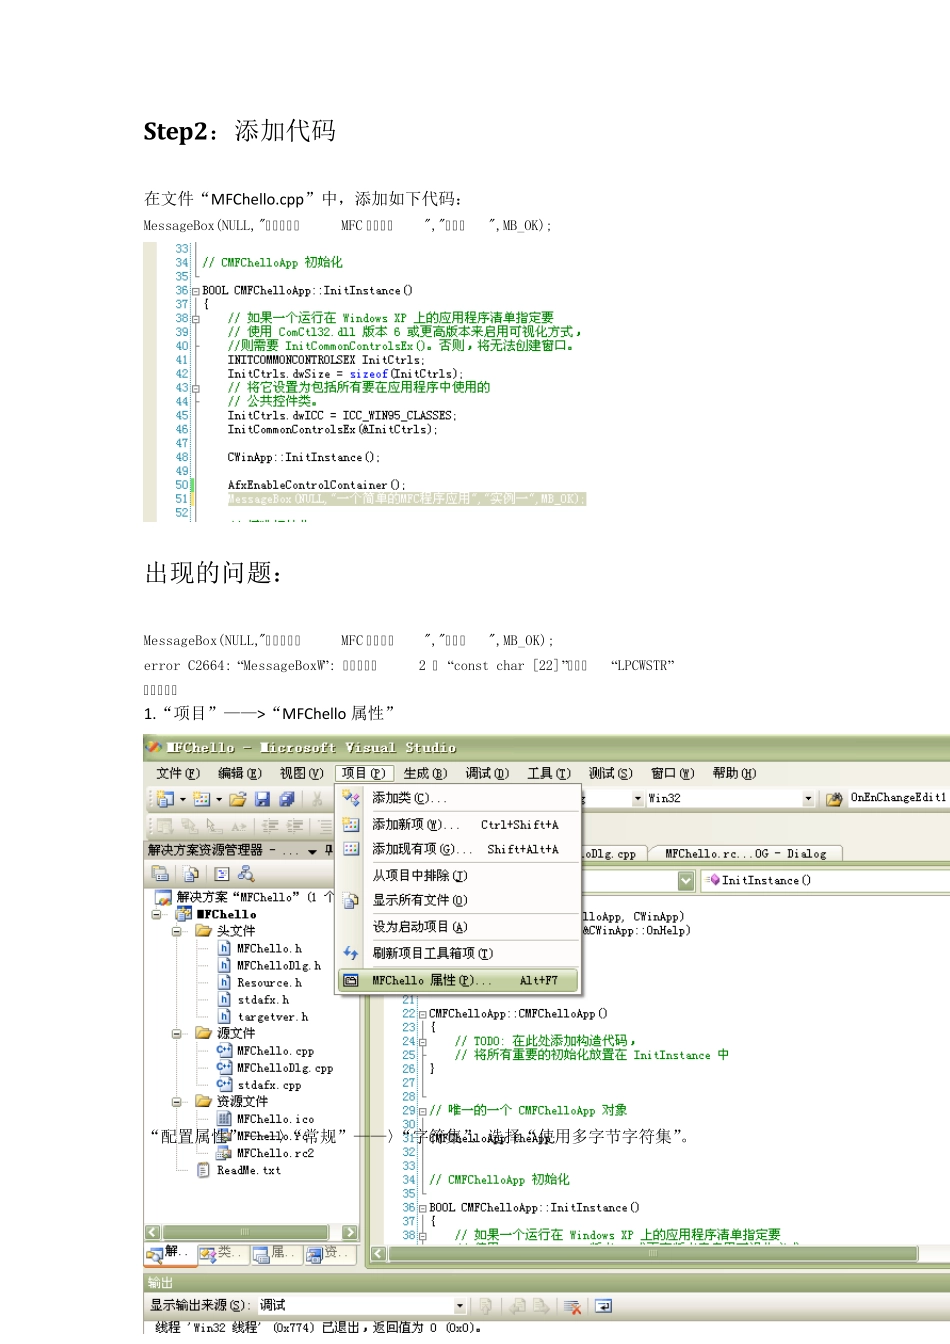
Task: Open the 工具(T) menu
Action: 549,773
